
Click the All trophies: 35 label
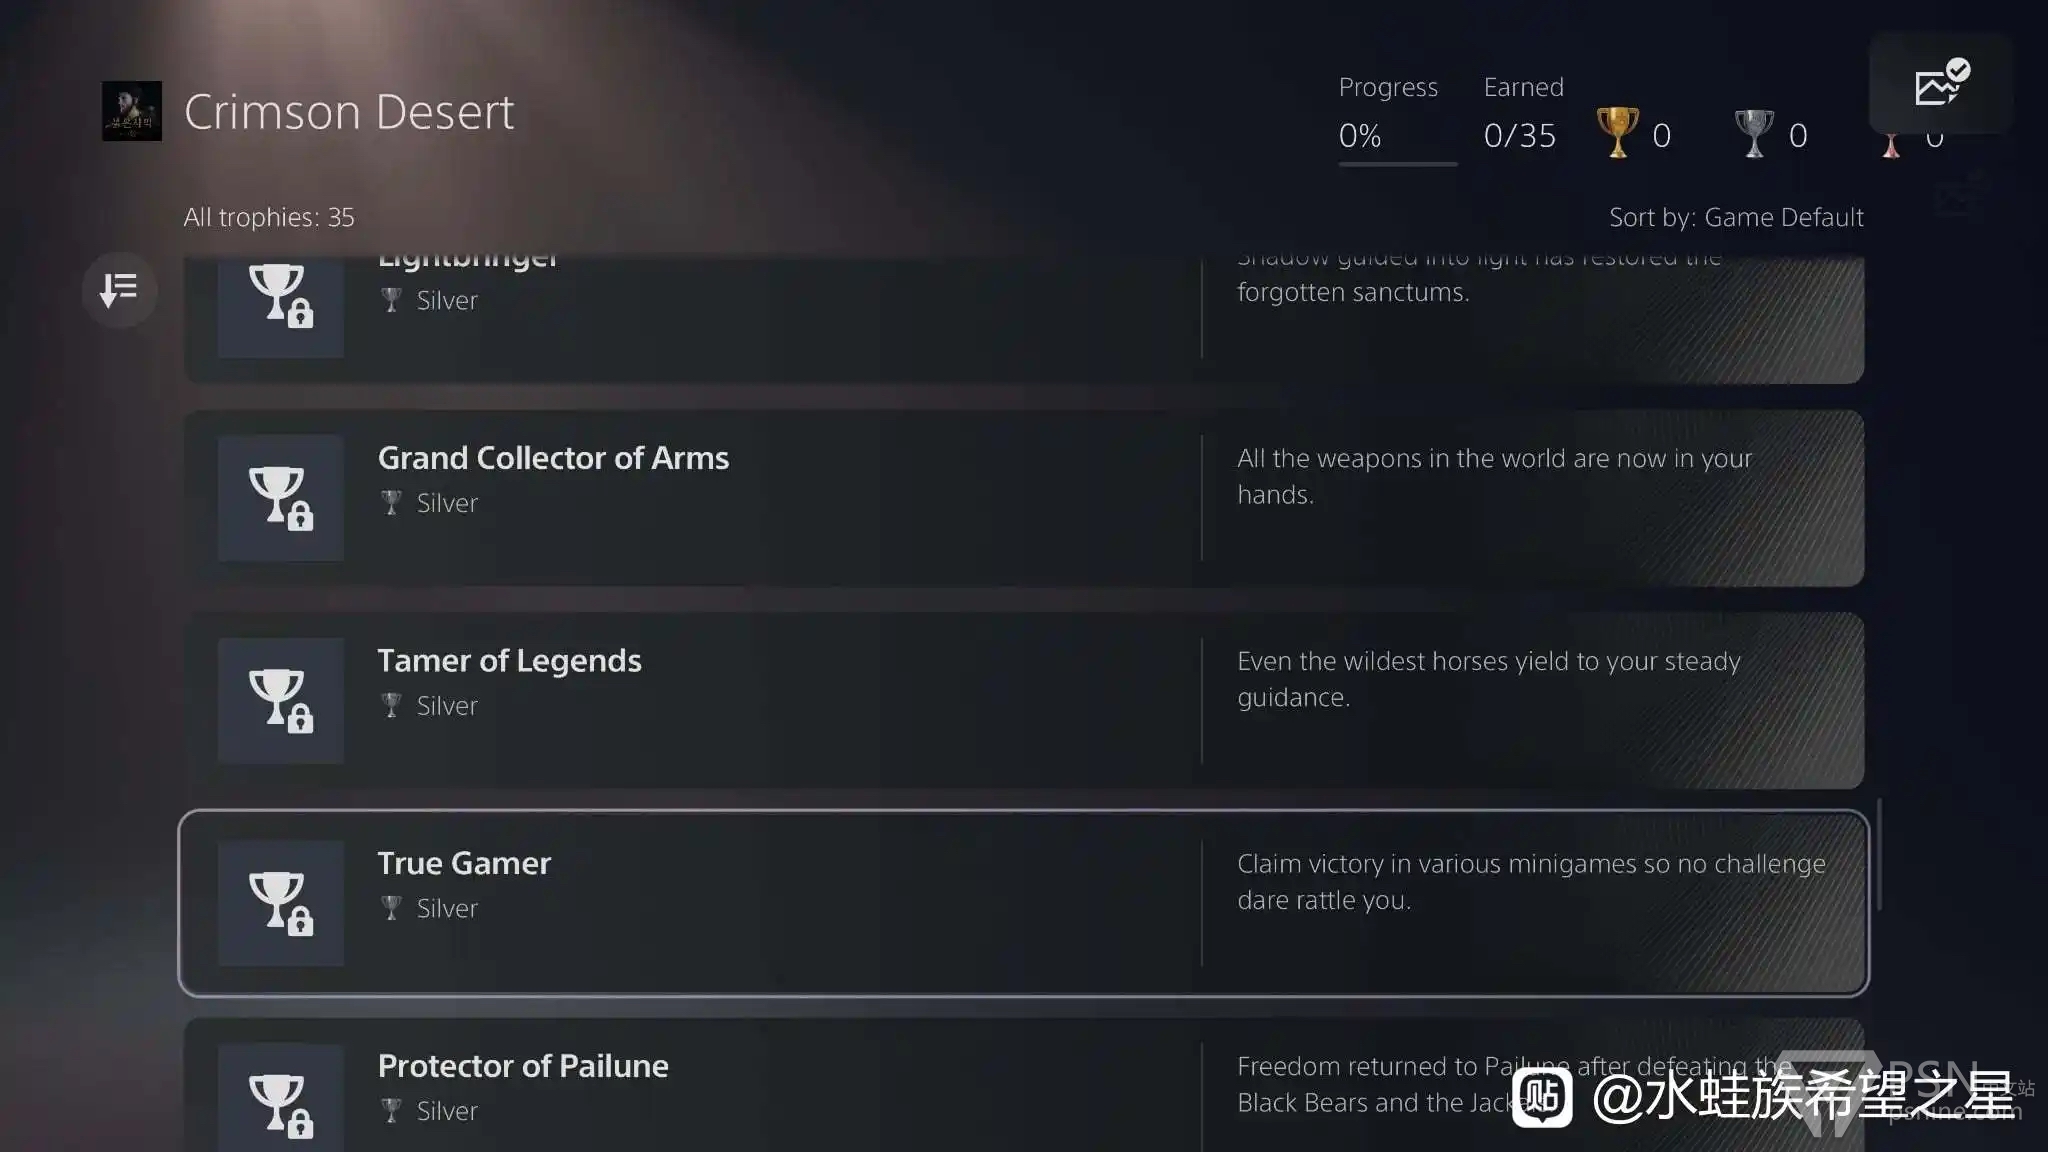tap(269, 217)
